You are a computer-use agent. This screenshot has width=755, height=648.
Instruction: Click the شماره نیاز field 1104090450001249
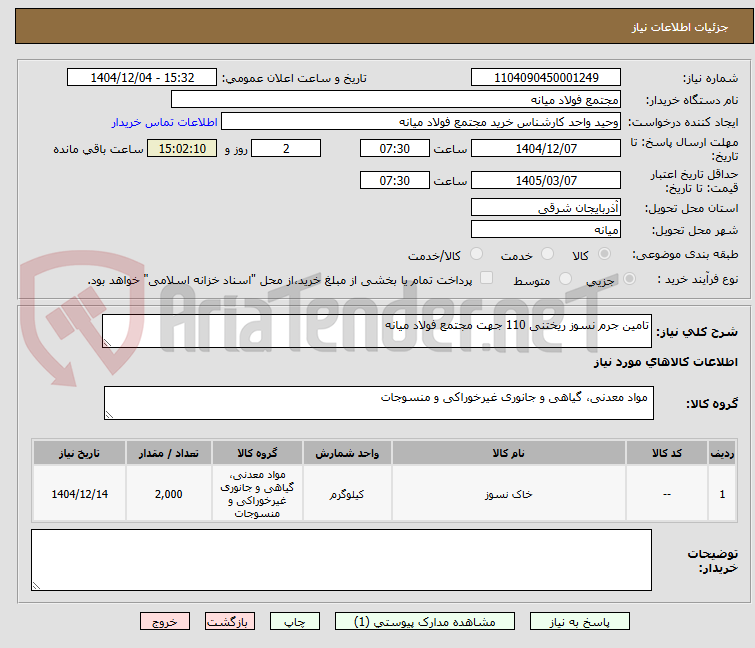click(x=546, y=78)
